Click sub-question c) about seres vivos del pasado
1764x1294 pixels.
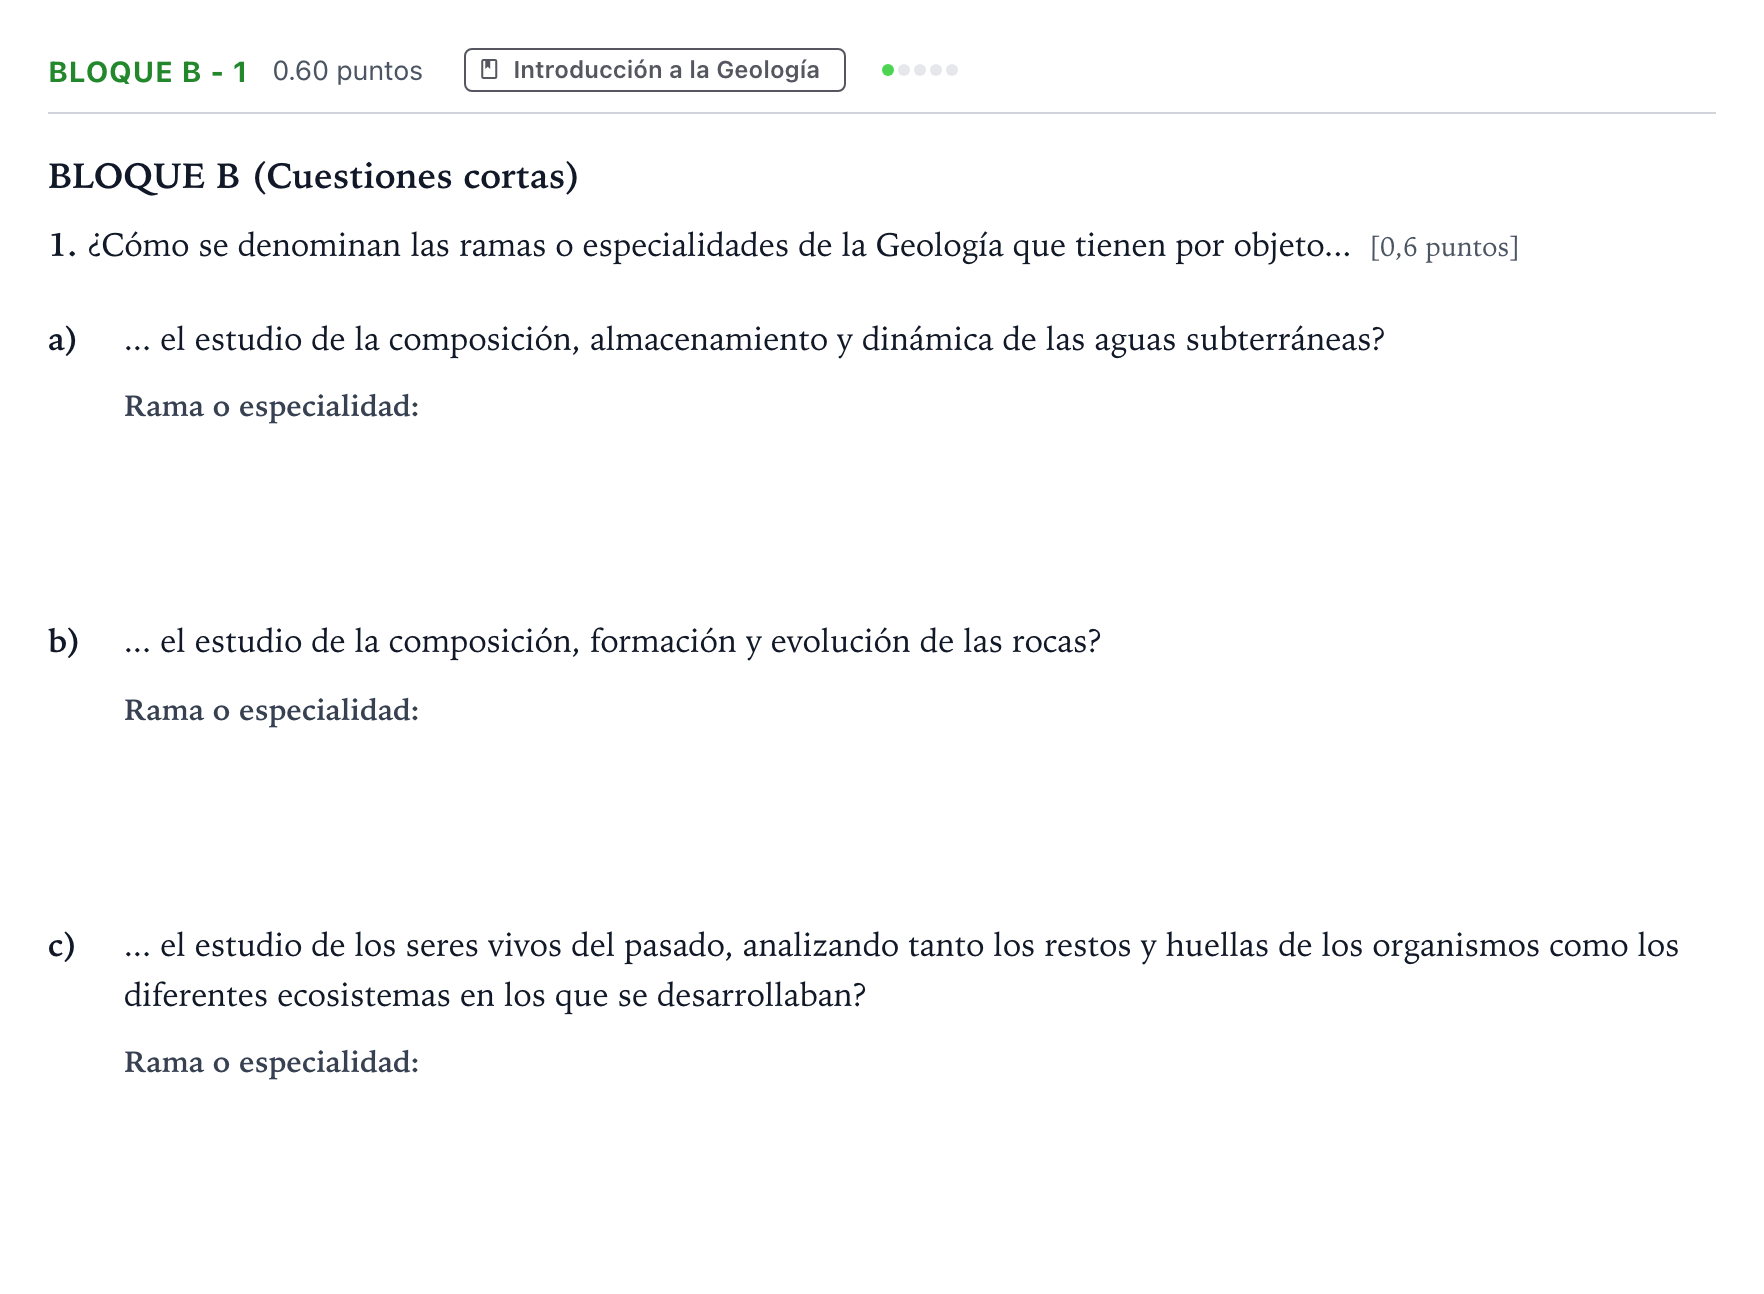click(901, 970)
